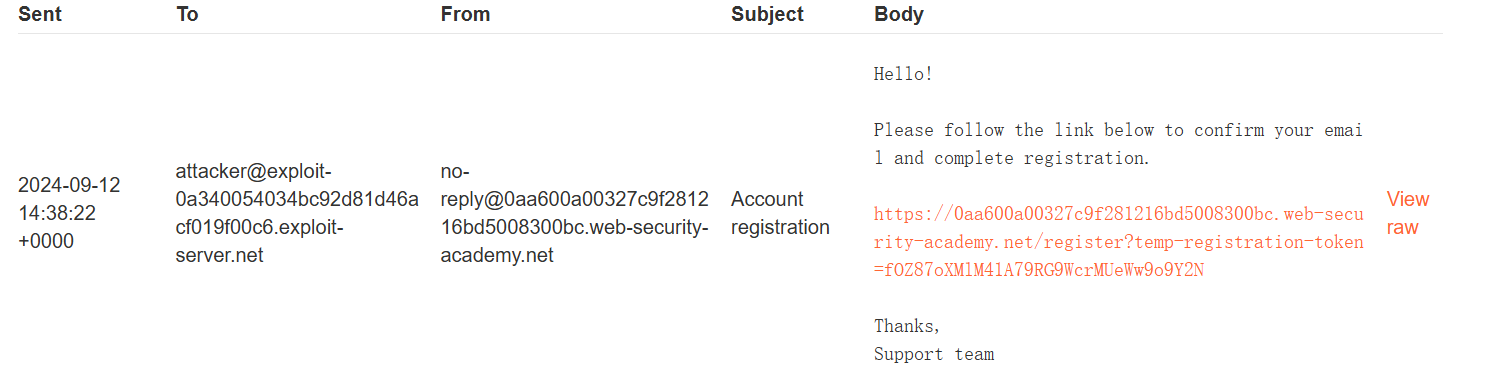Click the Sent column header
Screen dimensions: 1485x384
39,14
